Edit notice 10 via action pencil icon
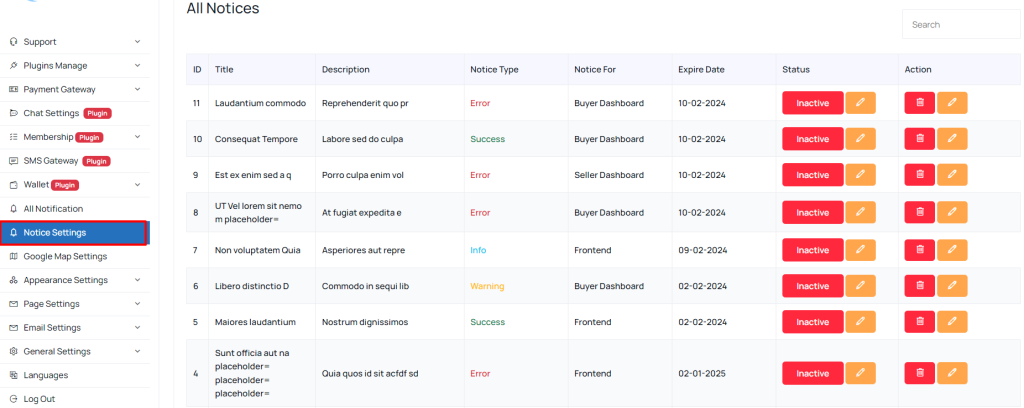 click(952, 138)
